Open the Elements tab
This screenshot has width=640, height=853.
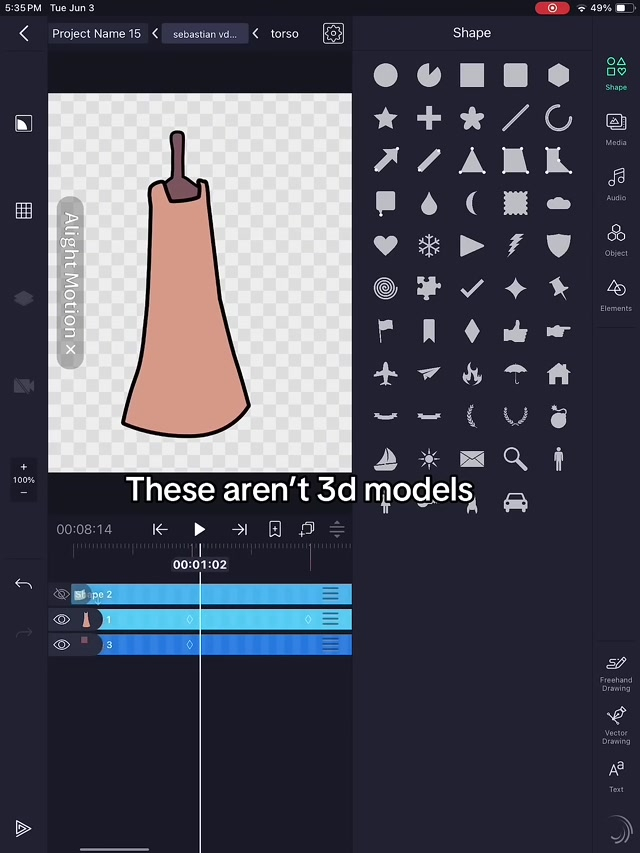[616, 295]
